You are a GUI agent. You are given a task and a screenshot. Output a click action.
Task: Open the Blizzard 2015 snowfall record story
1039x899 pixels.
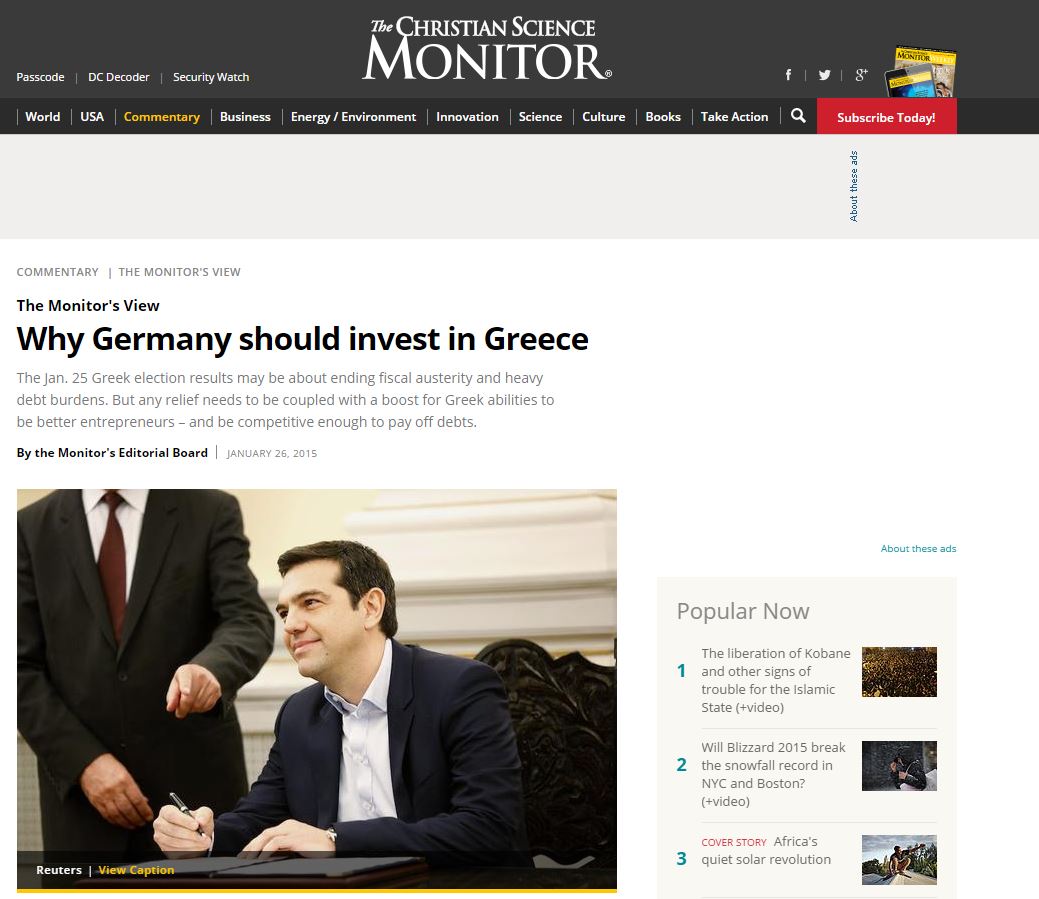click(x=773, y=774)
